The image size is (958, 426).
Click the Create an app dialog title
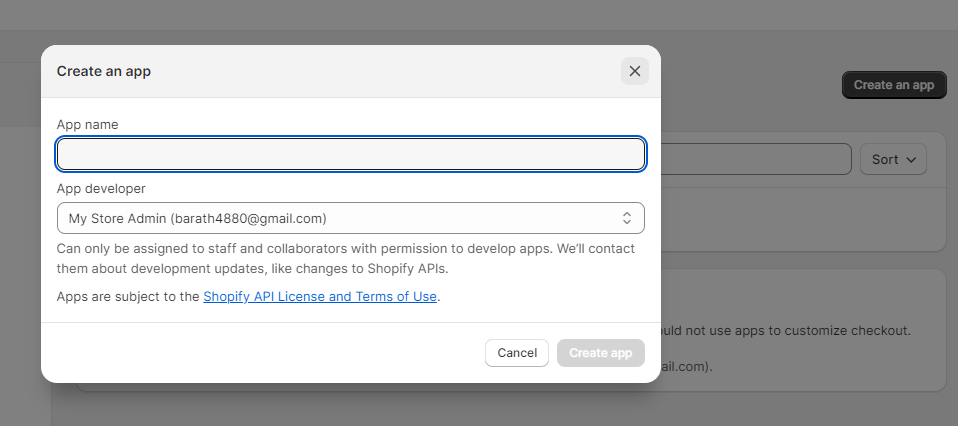pyautogui.click(x=104, y=71)
